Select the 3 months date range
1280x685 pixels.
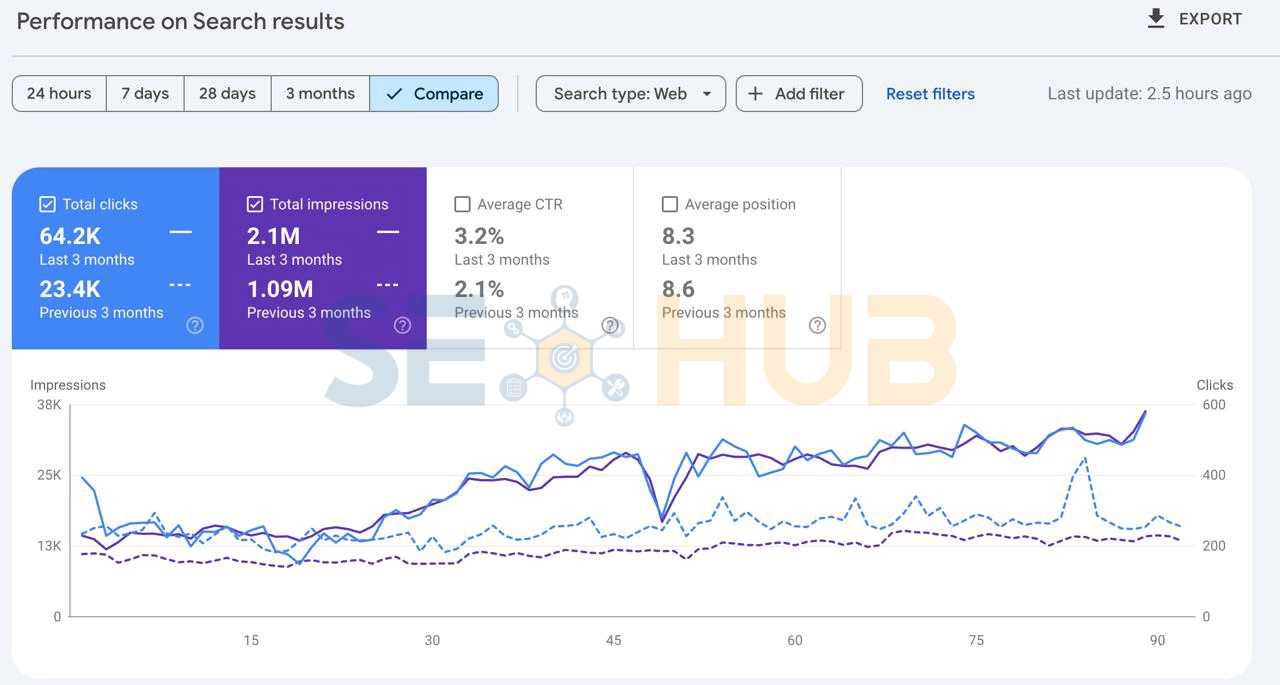click(x=320, y=94)
